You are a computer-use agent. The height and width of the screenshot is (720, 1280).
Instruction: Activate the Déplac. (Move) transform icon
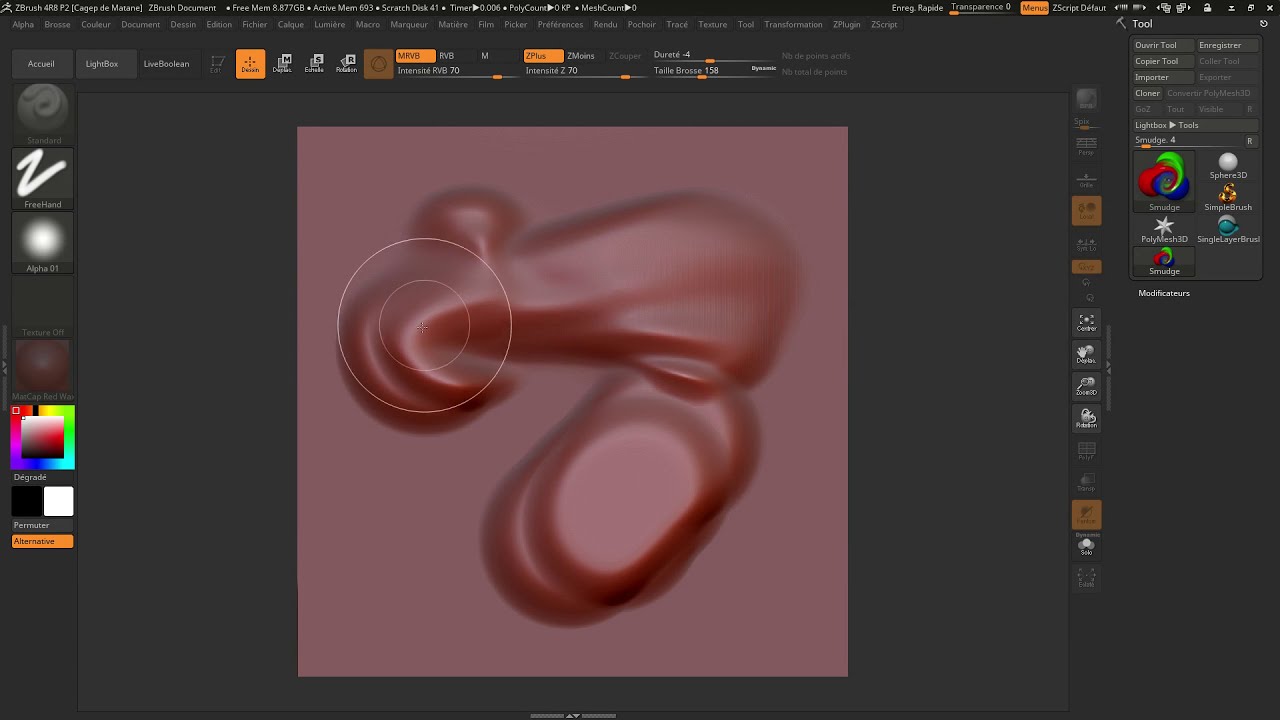(x=283, y=64)
